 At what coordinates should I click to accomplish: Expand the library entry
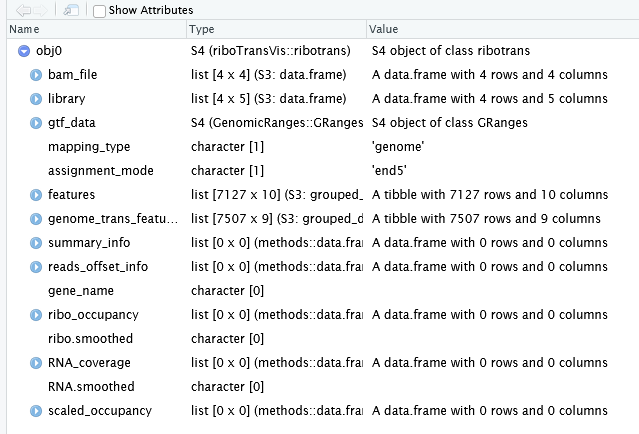tap(36, 99)
